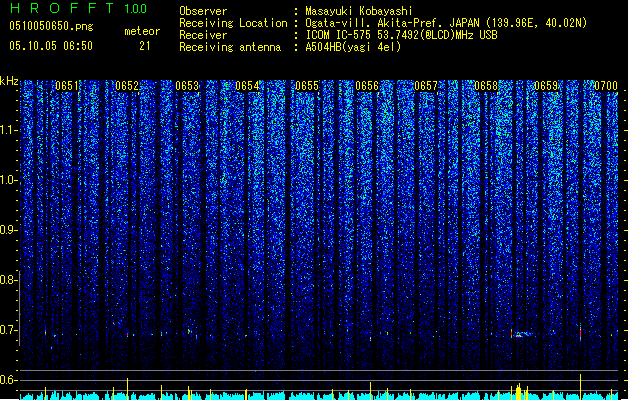Click the 0.9 kHz axis label
Screen dimensions: 629x400
[x=8, y=230]
